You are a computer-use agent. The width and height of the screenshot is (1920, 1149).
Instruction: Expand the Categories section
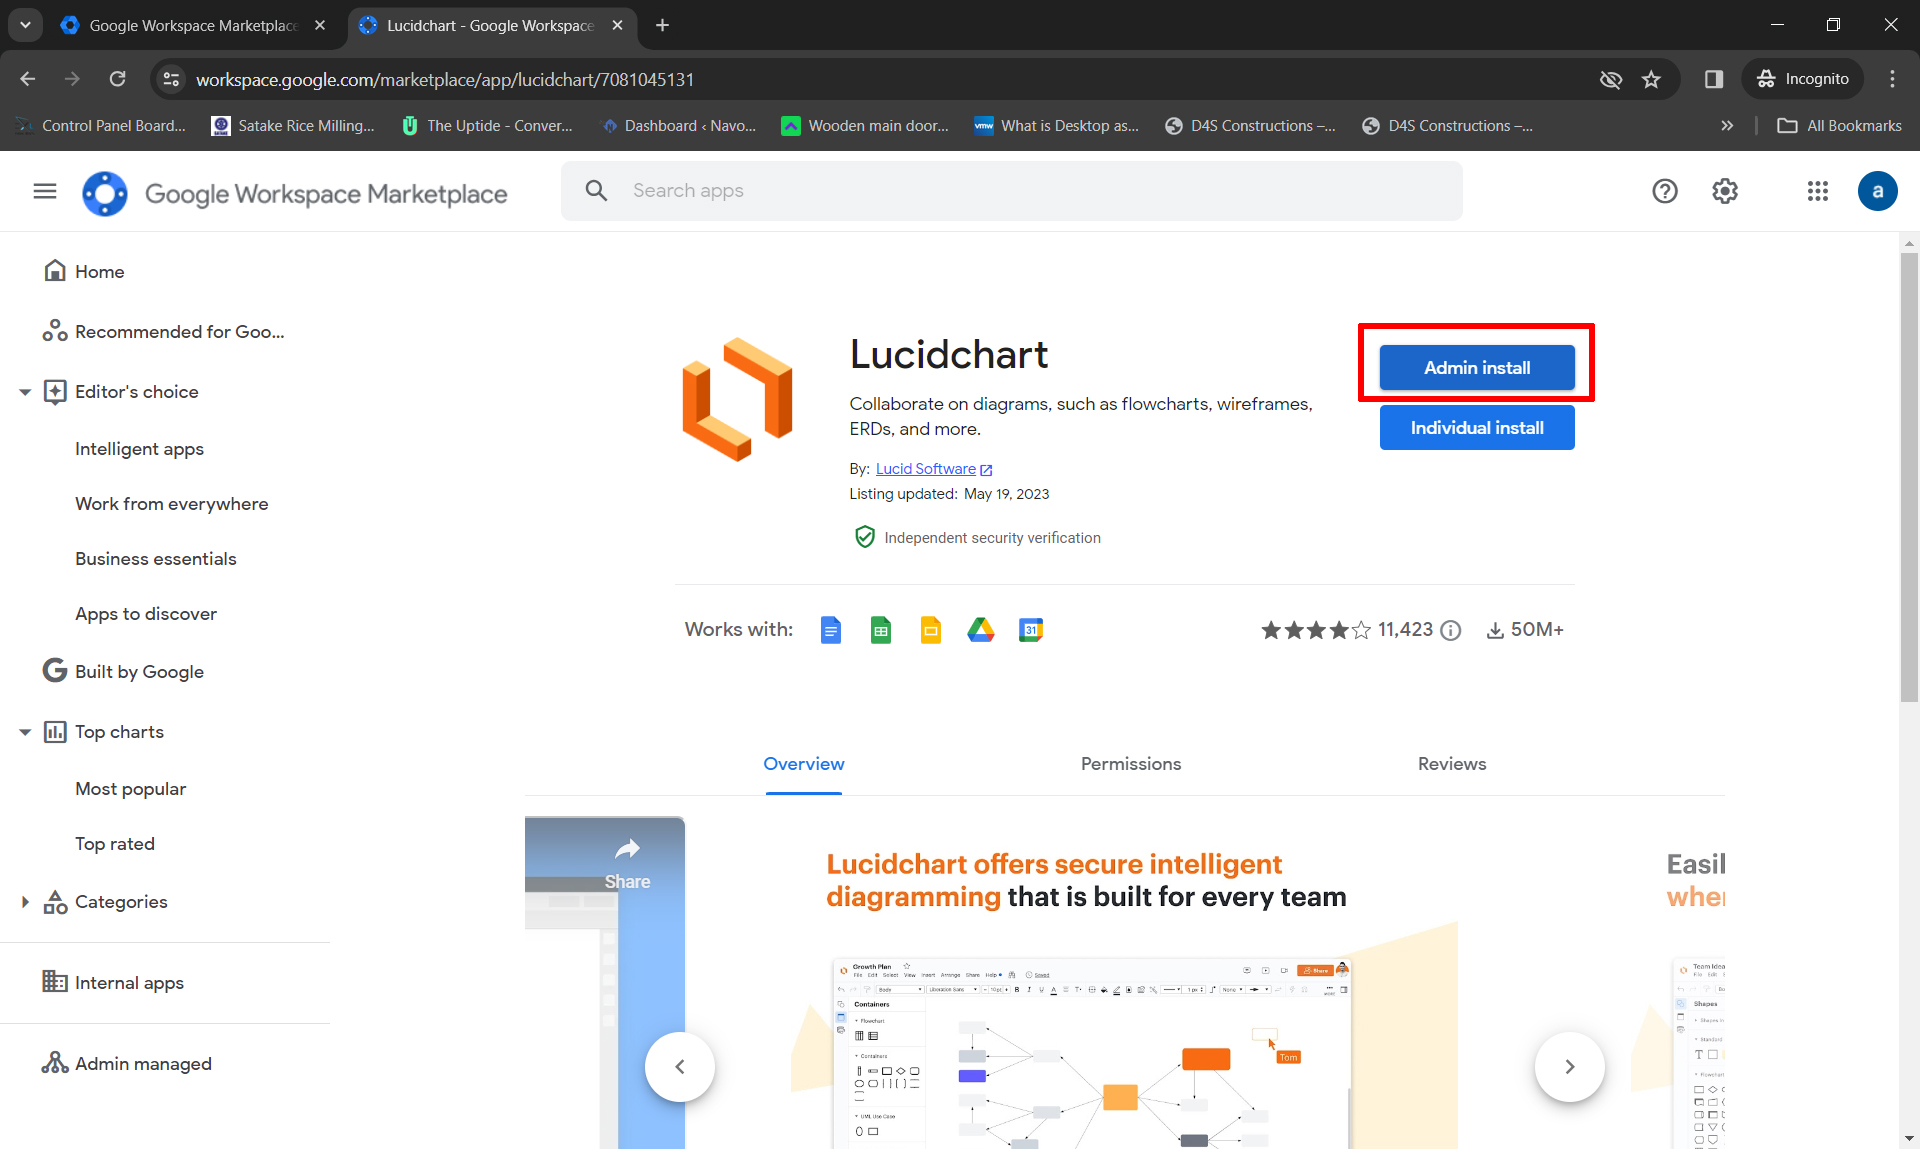coord(25,902)
